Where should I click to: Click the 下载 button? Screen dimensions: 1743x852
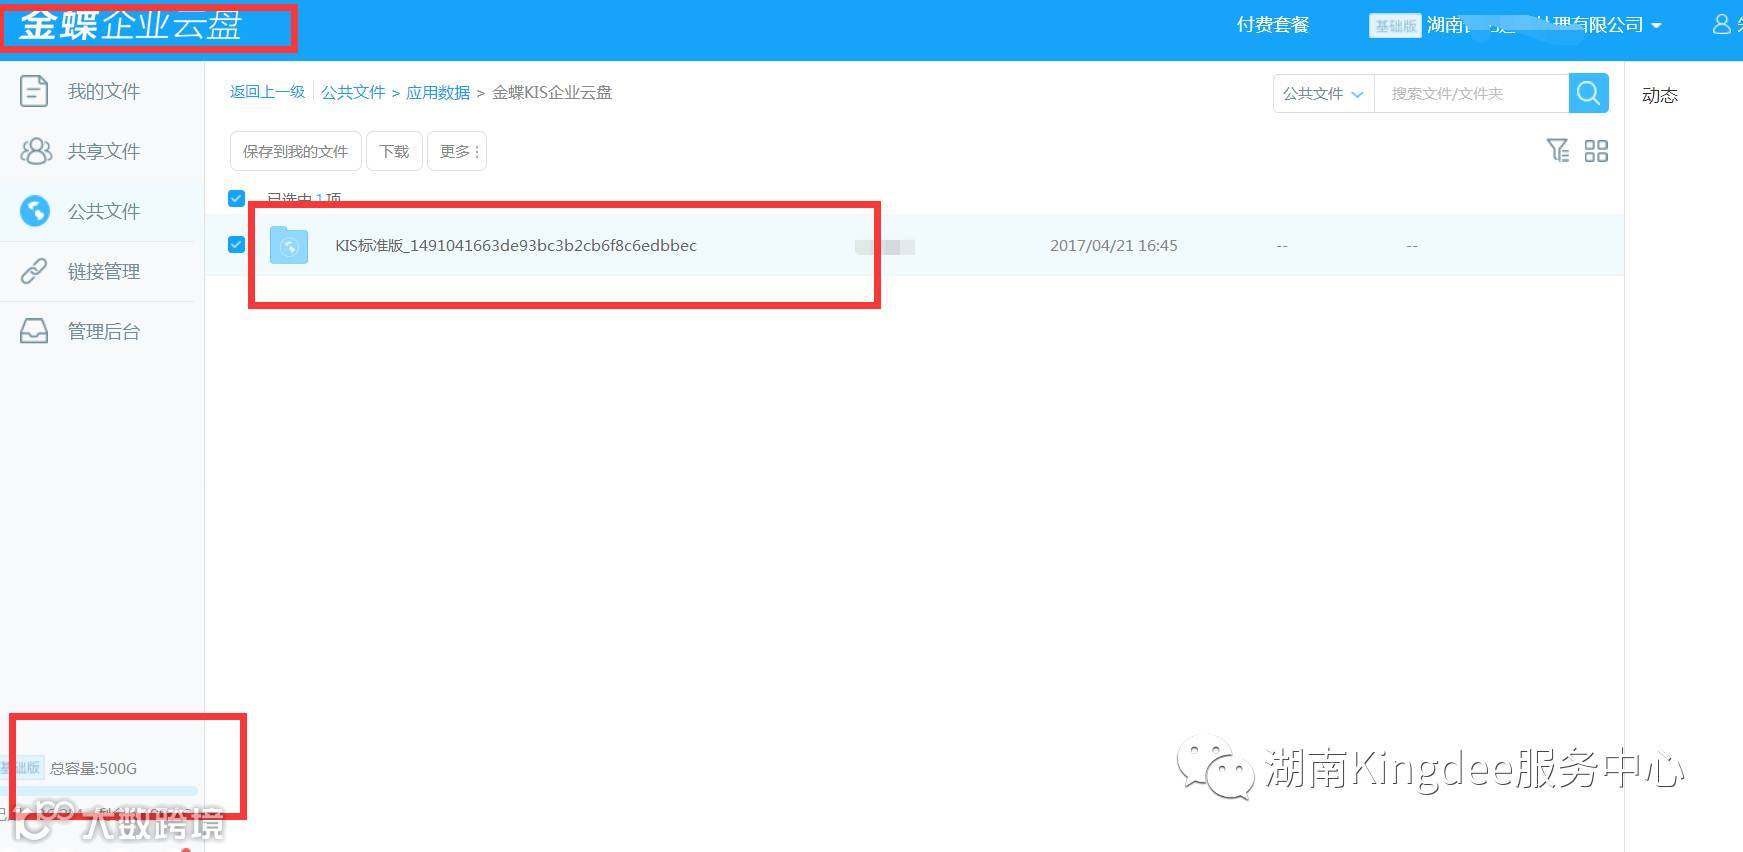(x=394, y=151)
